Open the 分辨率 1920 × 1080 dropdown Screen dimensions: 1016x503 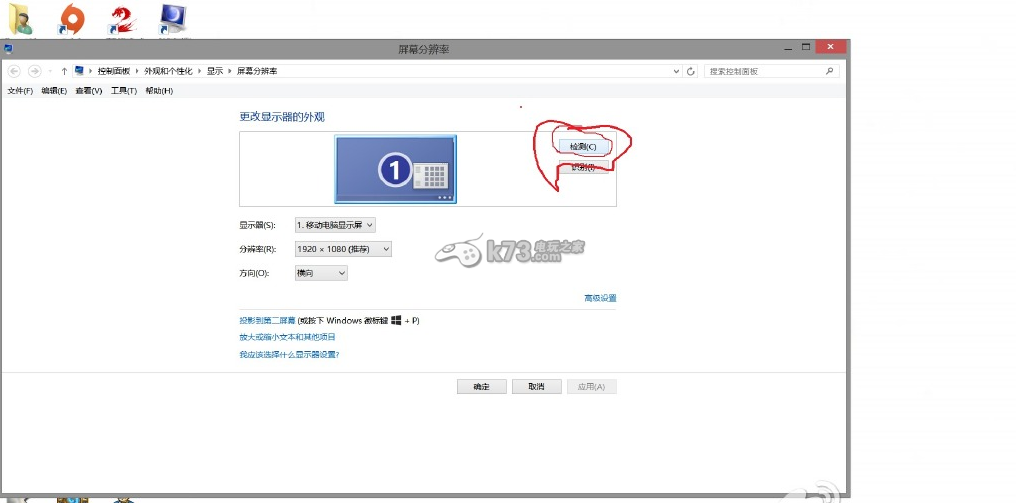click(343, 249)
